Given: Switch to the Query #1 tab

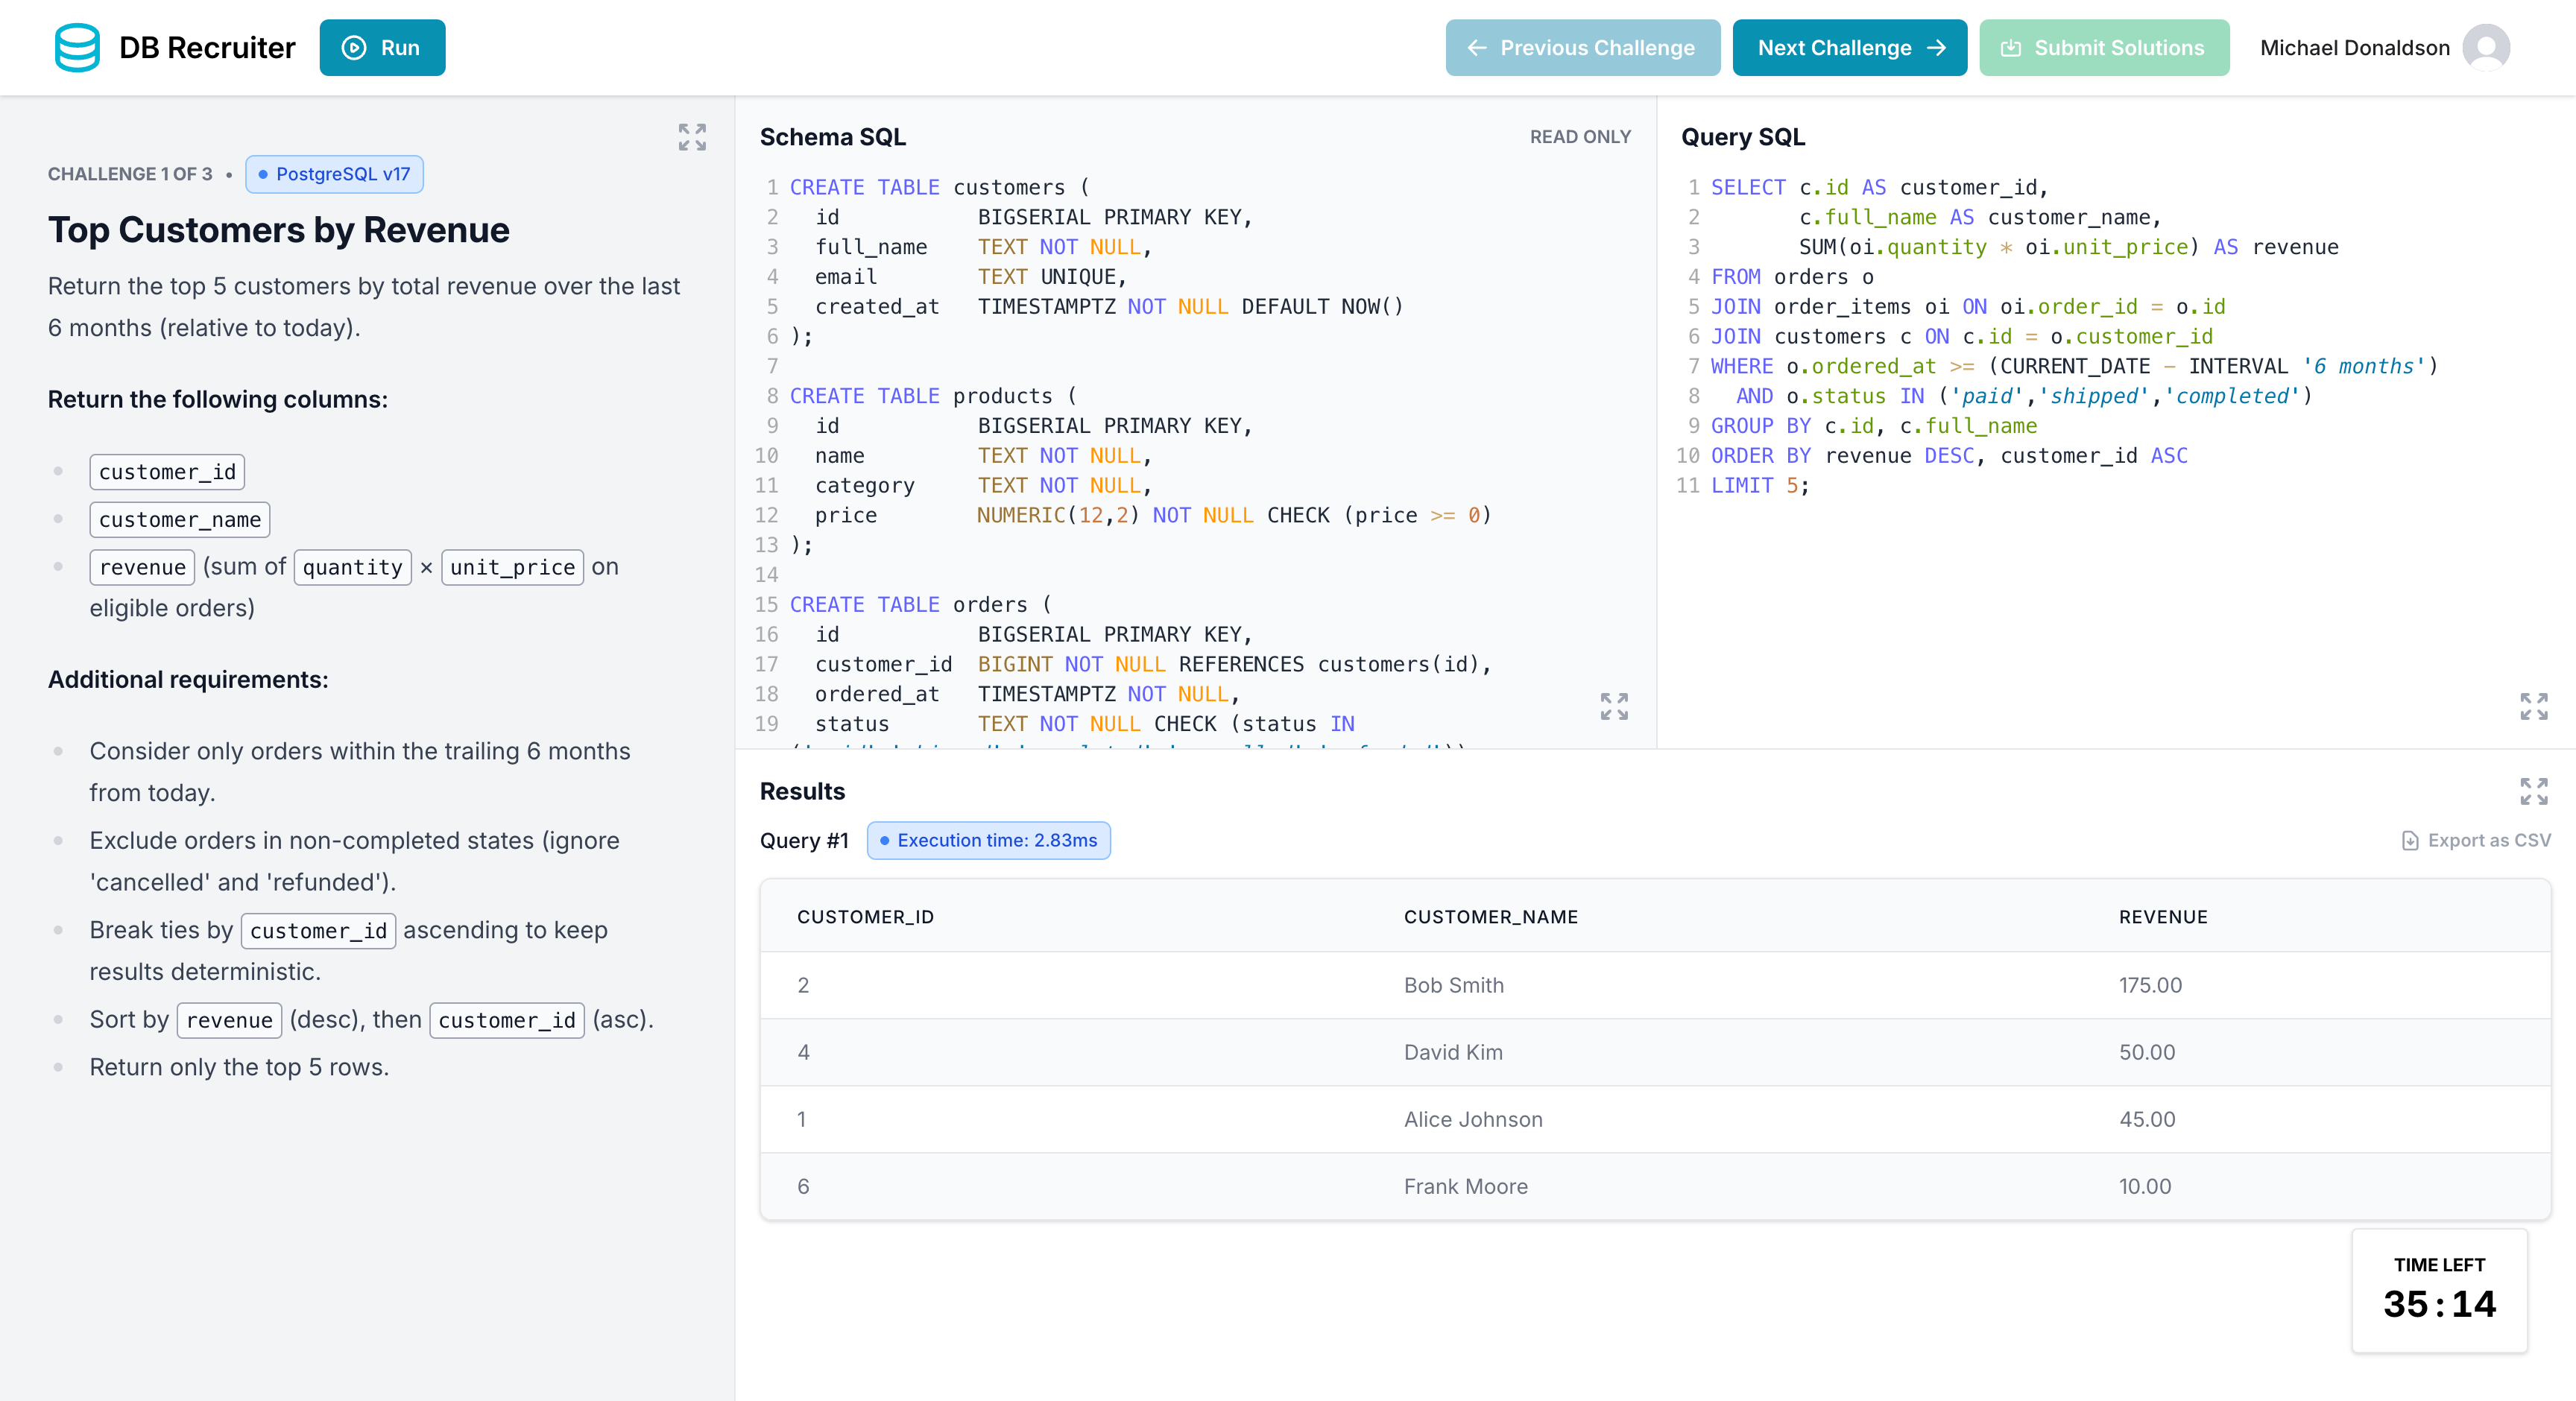Looking at the screenshot, I should point(804,841).
